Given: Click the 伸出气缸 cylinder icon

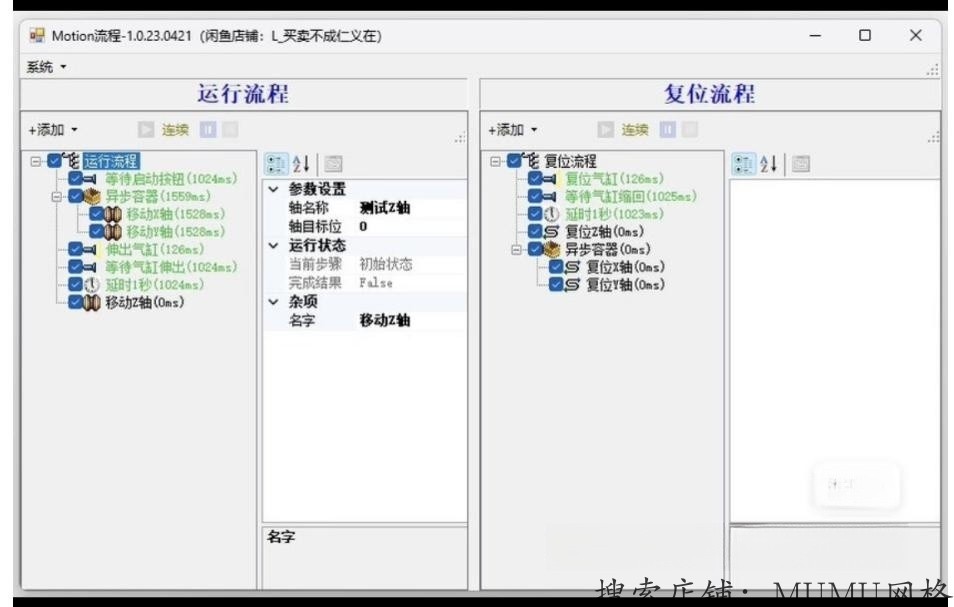Looking at the screenshot, I should pyautogui.click(x=91, y=249).
